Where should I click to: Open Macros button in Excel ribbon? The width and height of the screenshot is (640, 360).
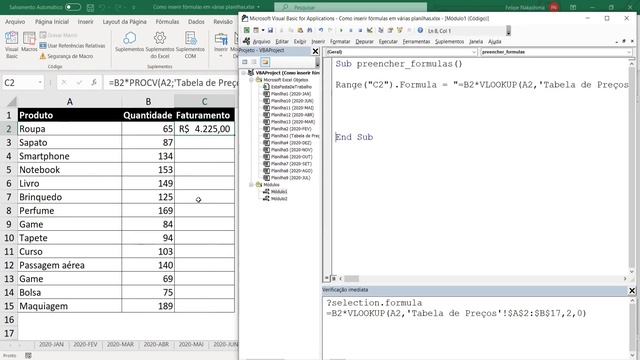[x=29, y=42]
